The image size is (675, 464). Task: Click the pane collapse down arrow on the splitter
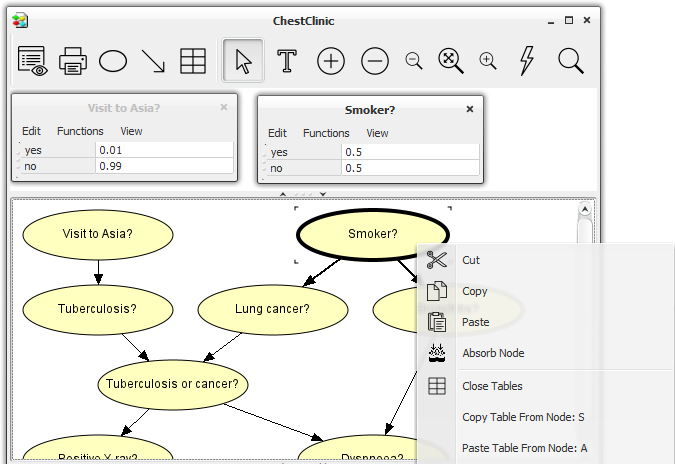click(x=323, y=194)
